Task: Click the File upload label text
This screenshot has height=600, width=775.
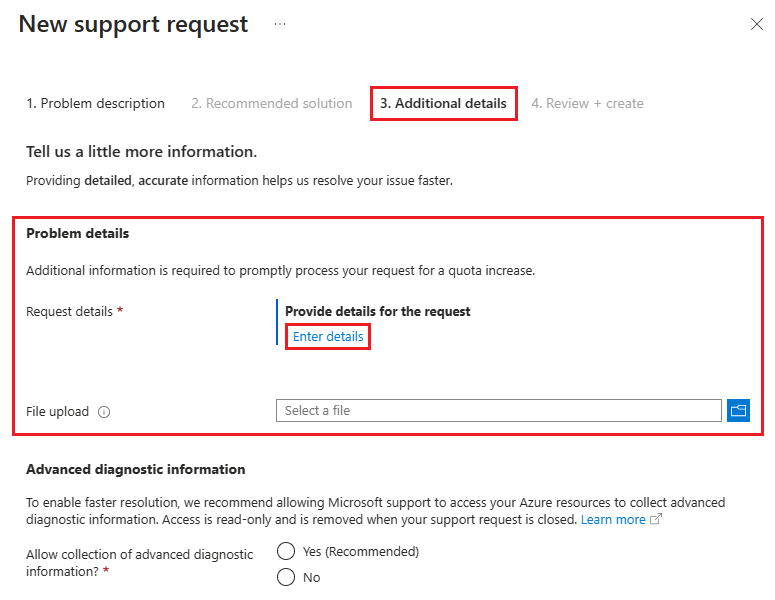Action: point(57,411)
